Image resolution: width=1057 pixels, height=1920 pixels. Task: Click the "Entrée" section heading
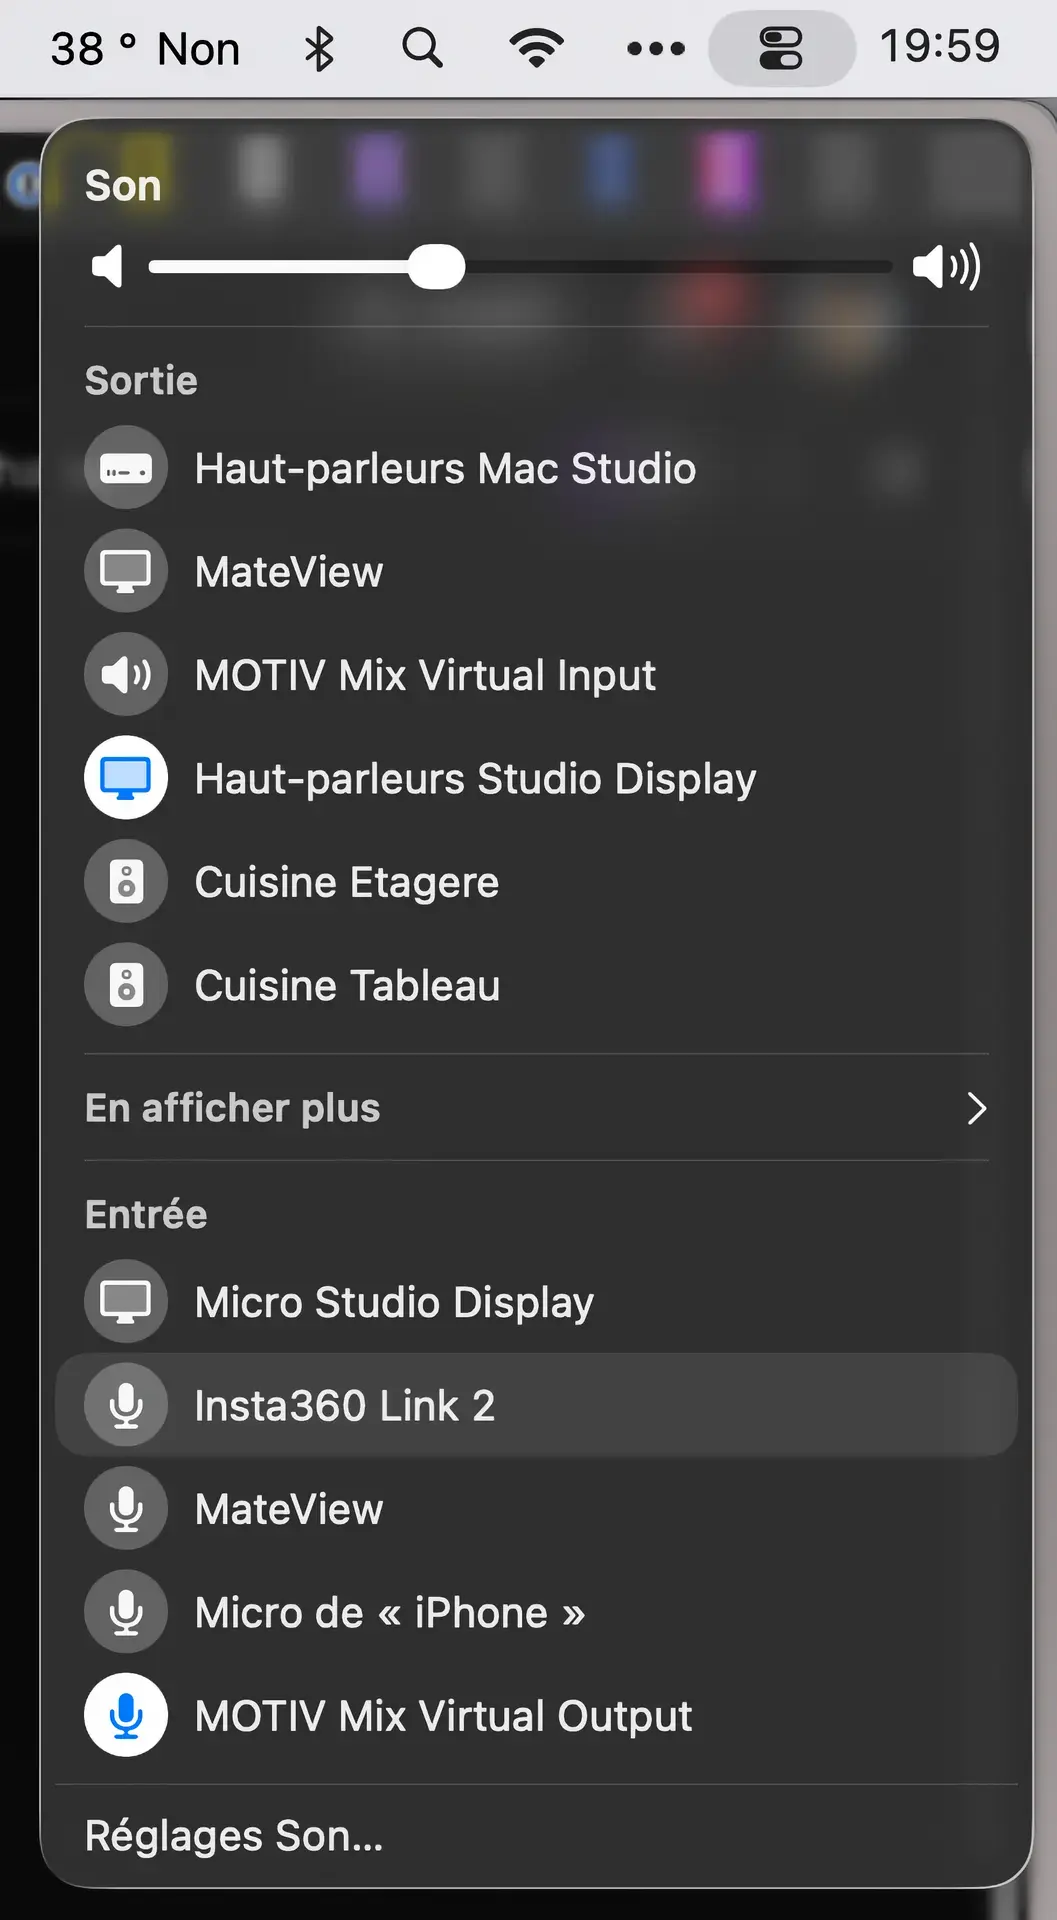[146, 1214]
